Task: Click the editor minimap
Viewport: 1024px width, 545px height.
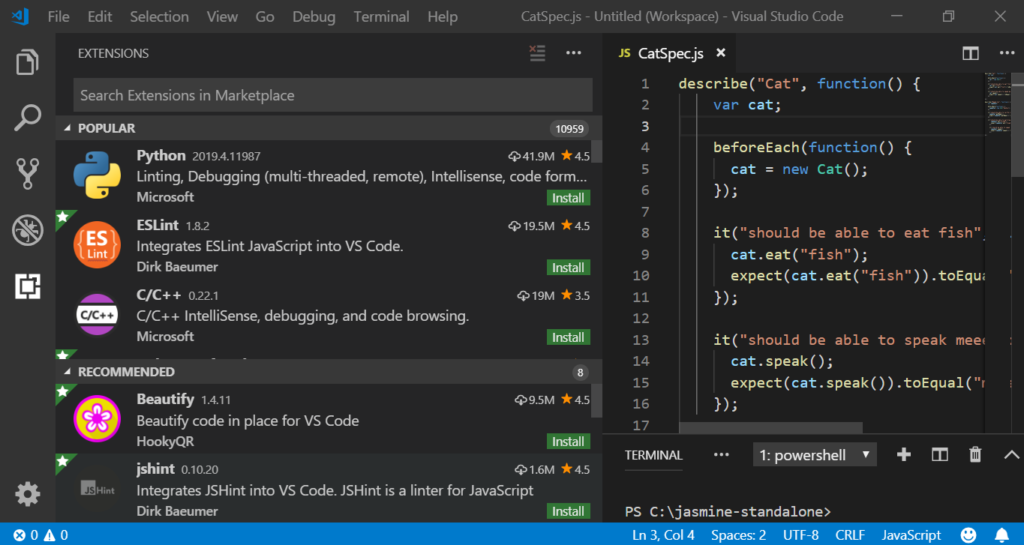Action: coord(997,95)
